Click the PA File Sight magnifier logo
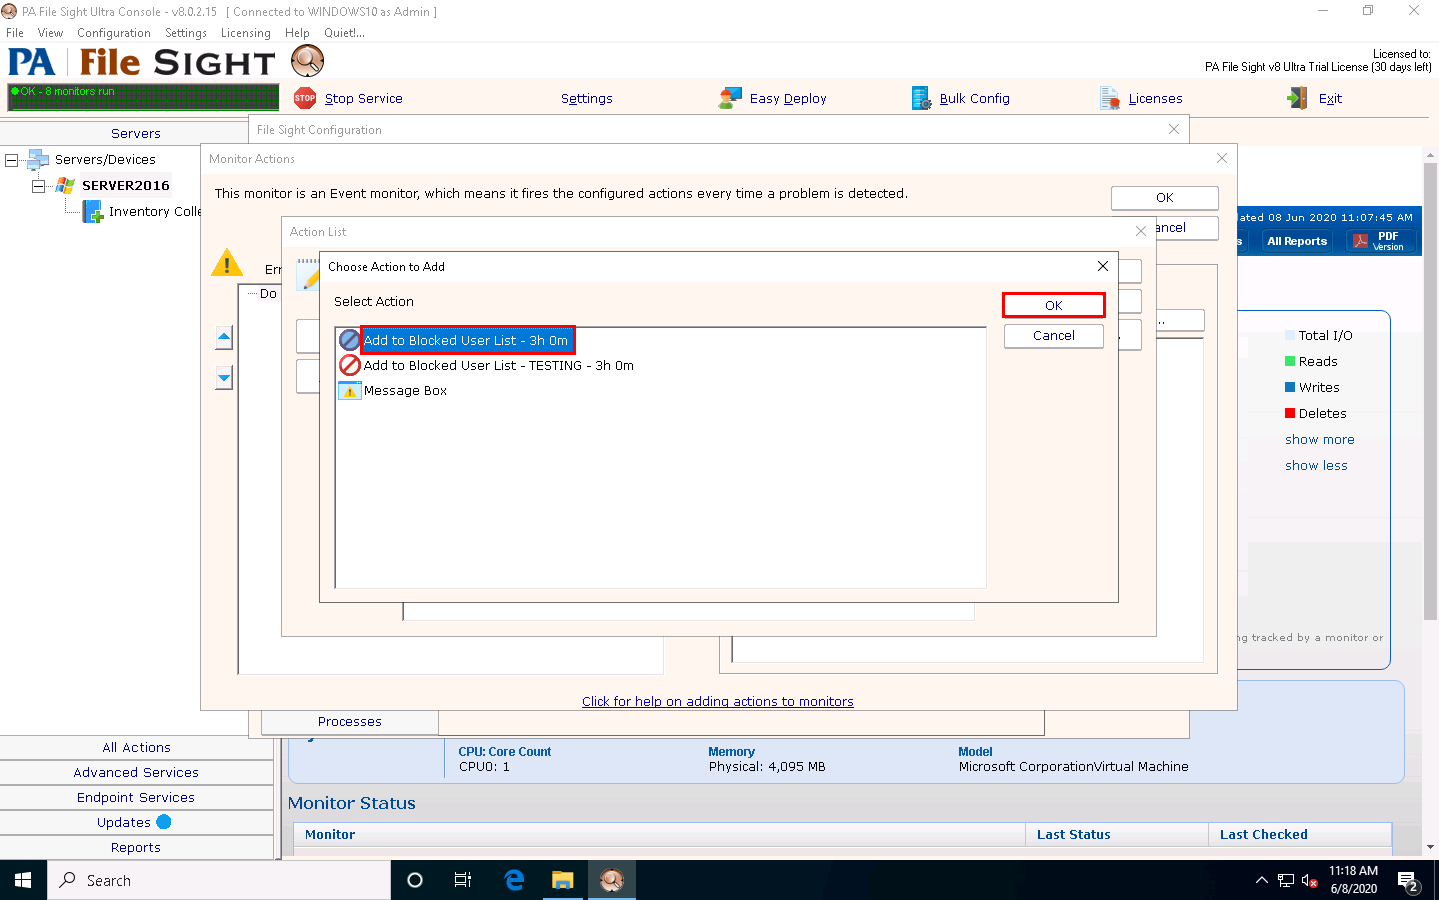This screenshot has height=900, width=1439. click(308, 61)
